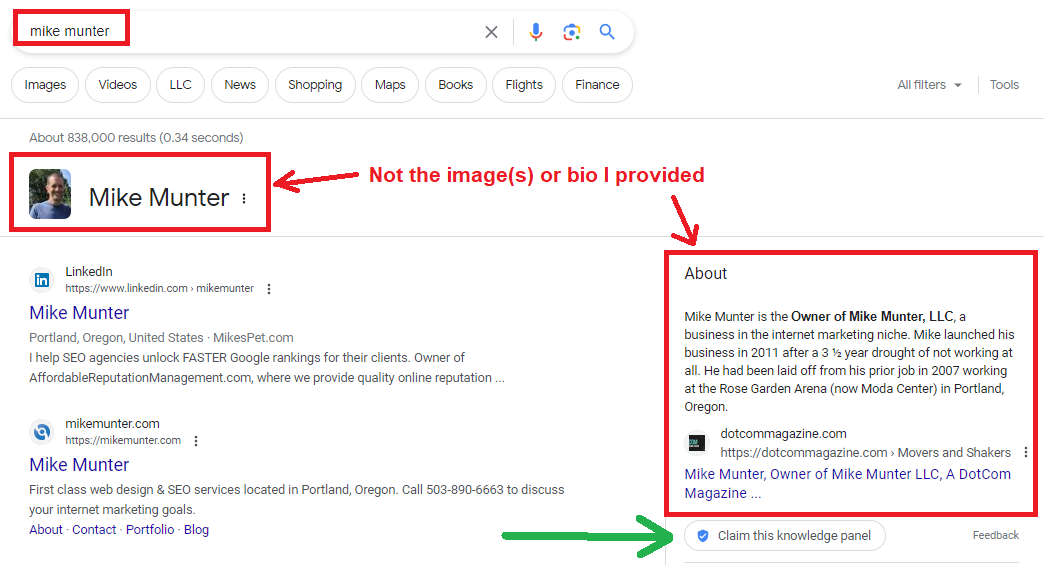Image resolution: width=1044 pixels, height=565 pixels.
Task: Click the dotcommagazine.com favicon
Action: point(696,443)
